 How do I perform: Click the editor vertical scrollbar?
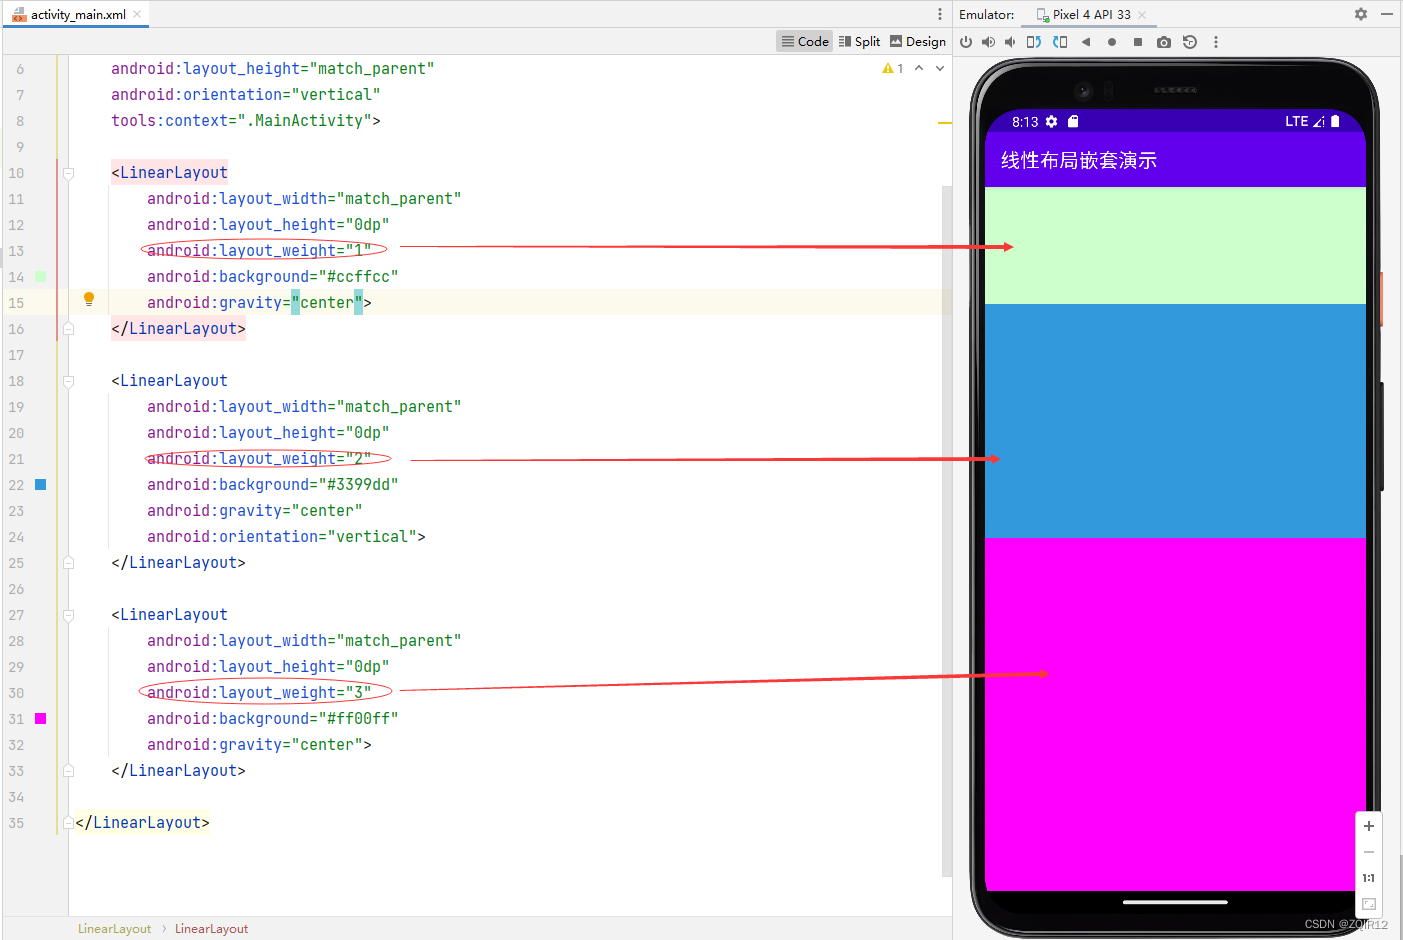[946, 530]
